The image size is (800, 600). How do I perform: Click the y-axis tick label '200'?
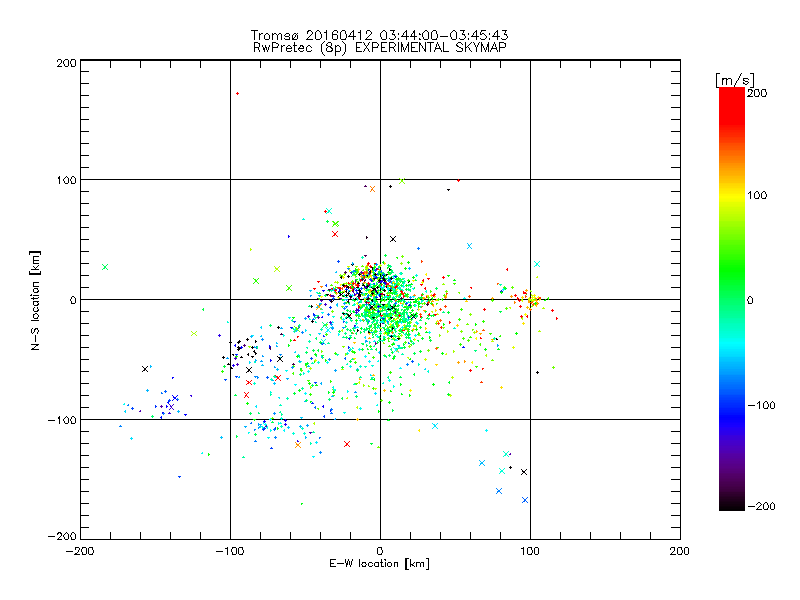(66, 63)
